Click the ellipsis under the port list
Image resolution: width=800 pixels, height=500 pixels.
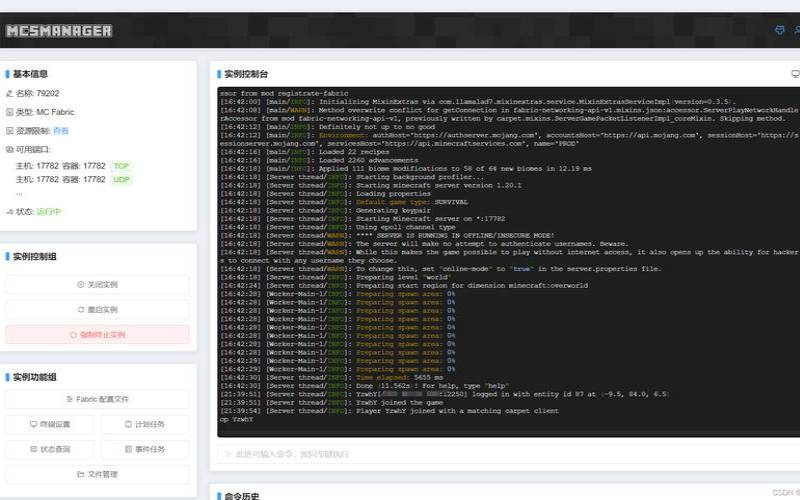click(x=19, y=192)
